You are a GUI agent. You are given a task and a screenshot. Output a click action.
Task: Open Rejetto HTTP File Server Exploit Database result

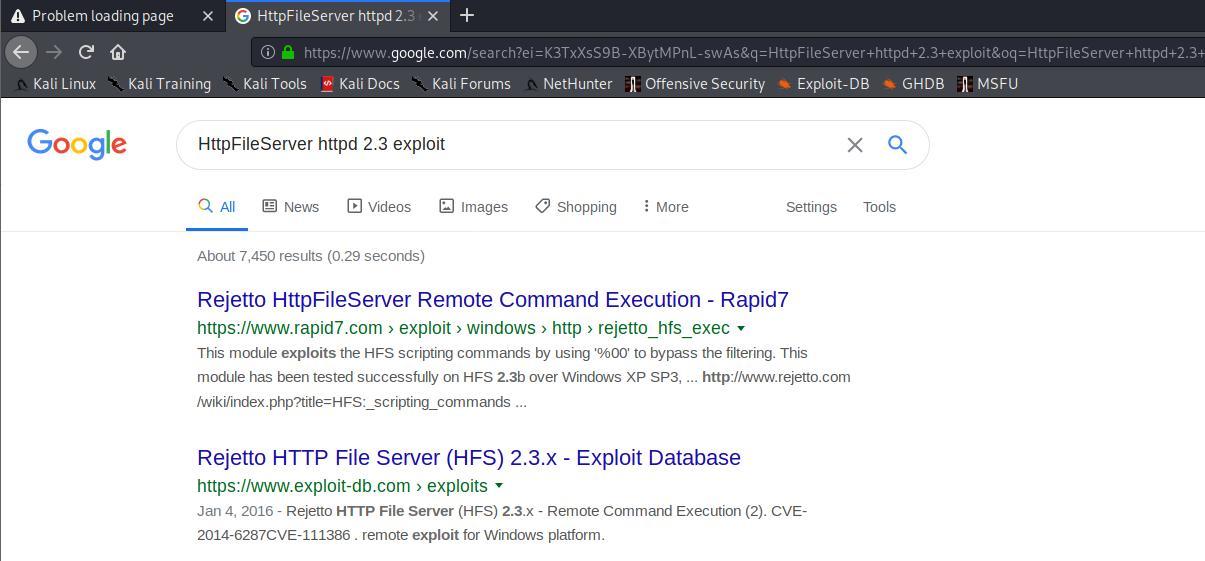(469, 458)
